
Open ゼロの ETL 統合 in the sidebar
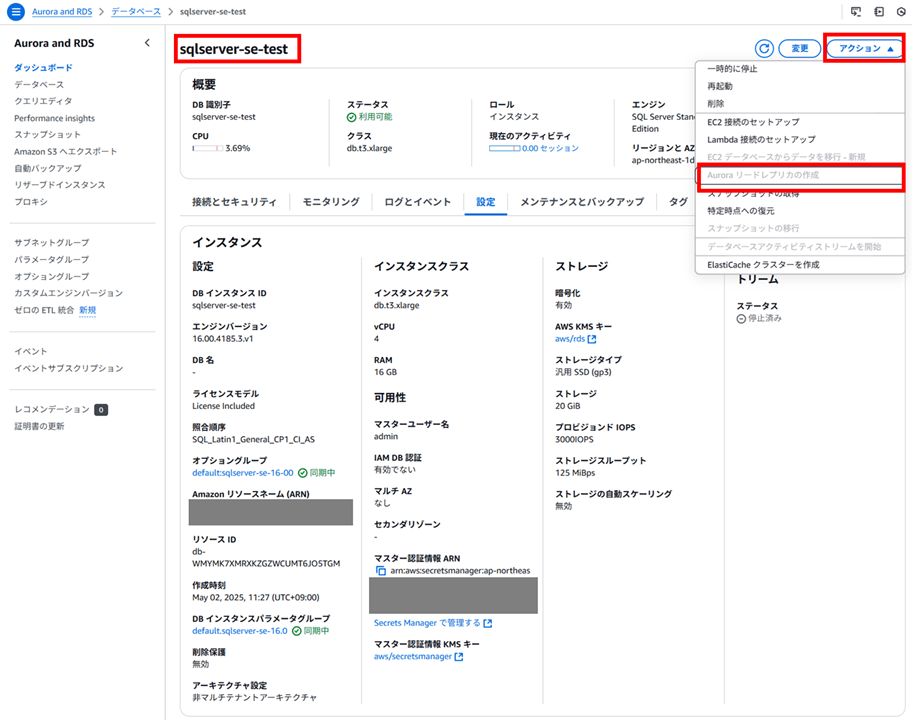coord(44,310)
